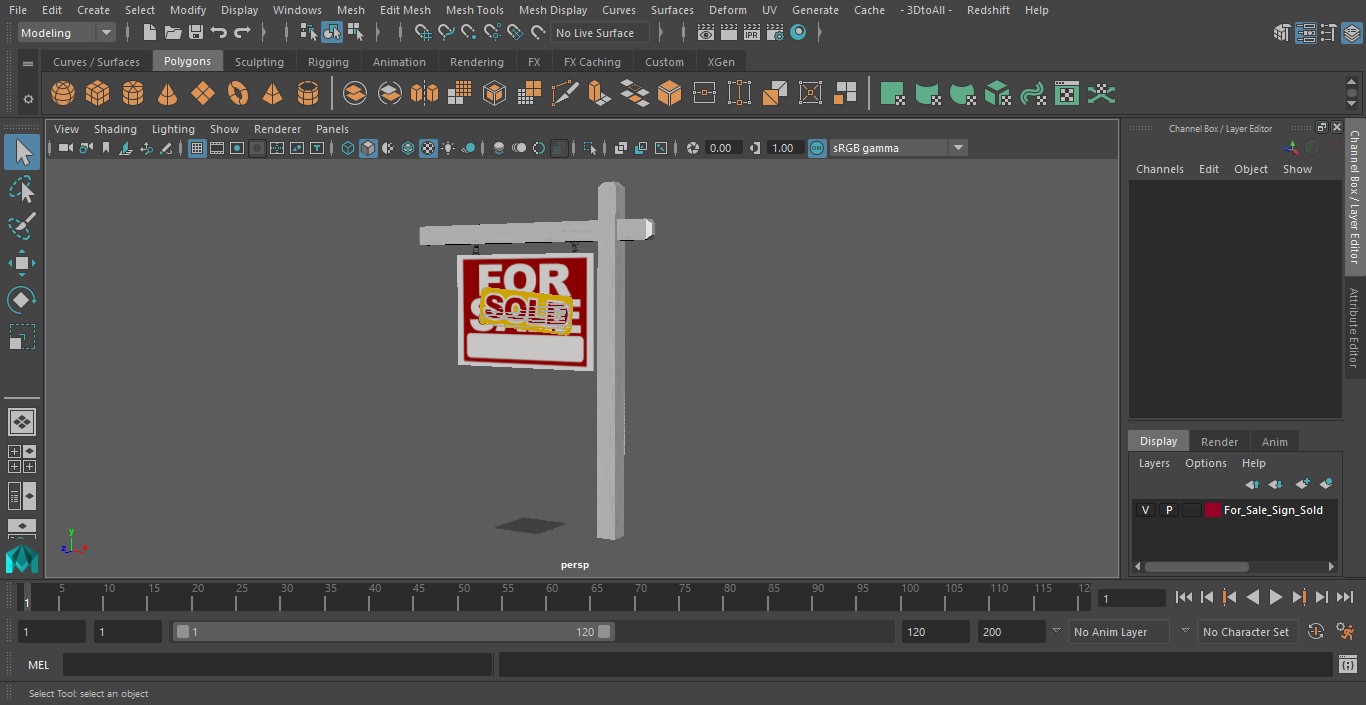Open the script editor icon at bottom right
The height and width of the screenshot is (705, 1366).
1347,665
